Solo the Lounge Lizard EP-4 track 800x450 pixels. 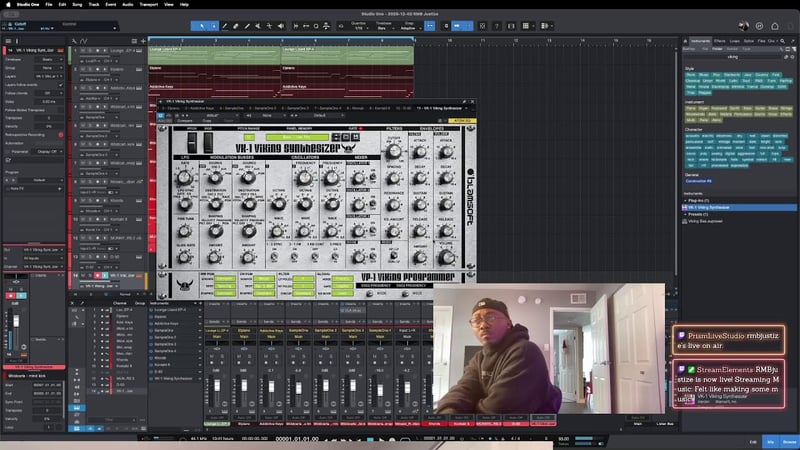click(x=90, y=51)
